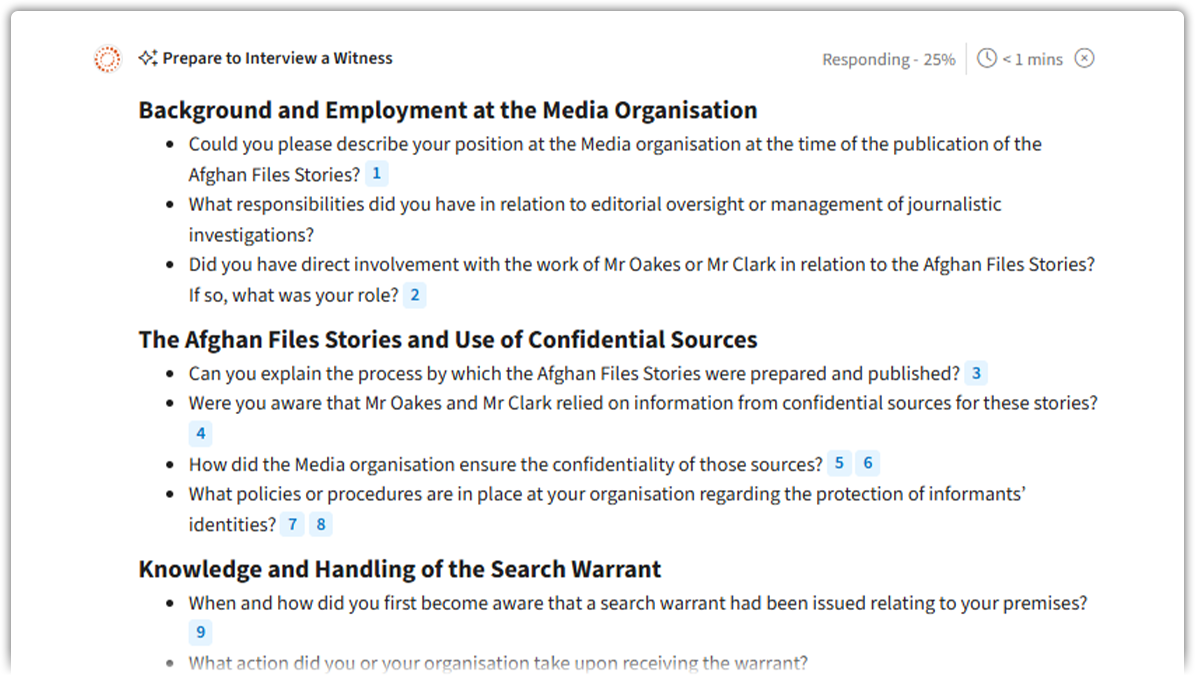Open citation 3 after the publication process question

tap(975, 372)
